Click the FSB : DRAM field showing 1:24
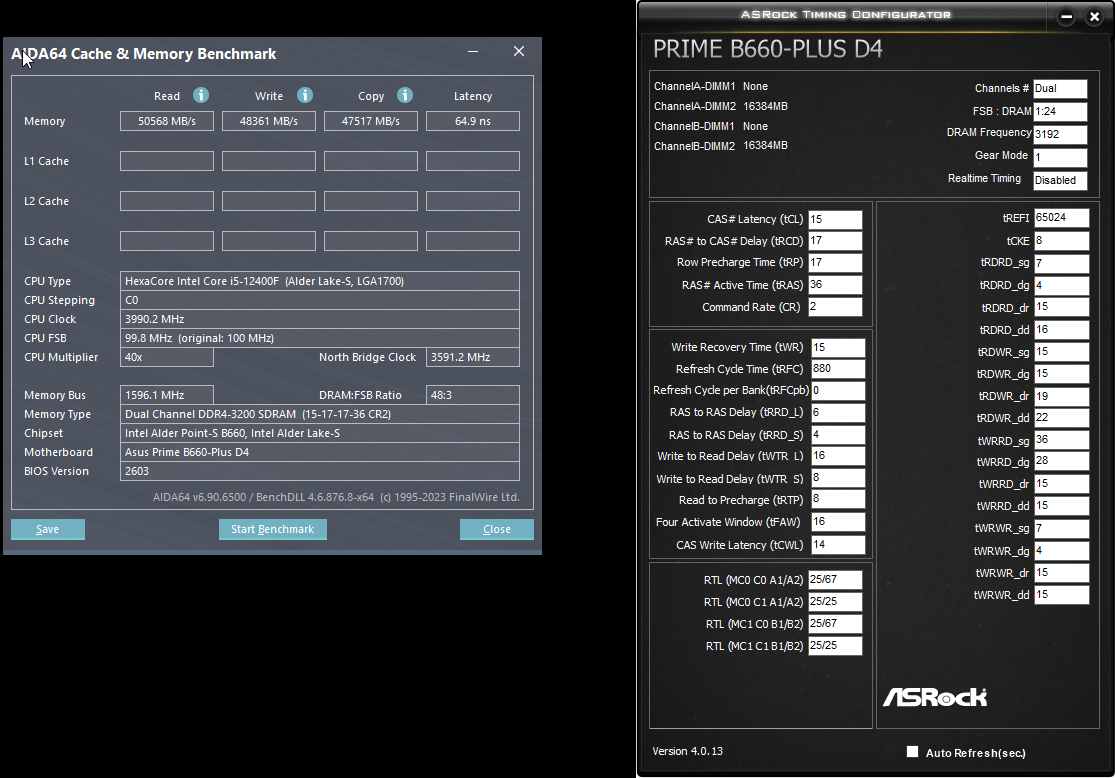Screen dimensions: 1115x778 pos(1060,112)
